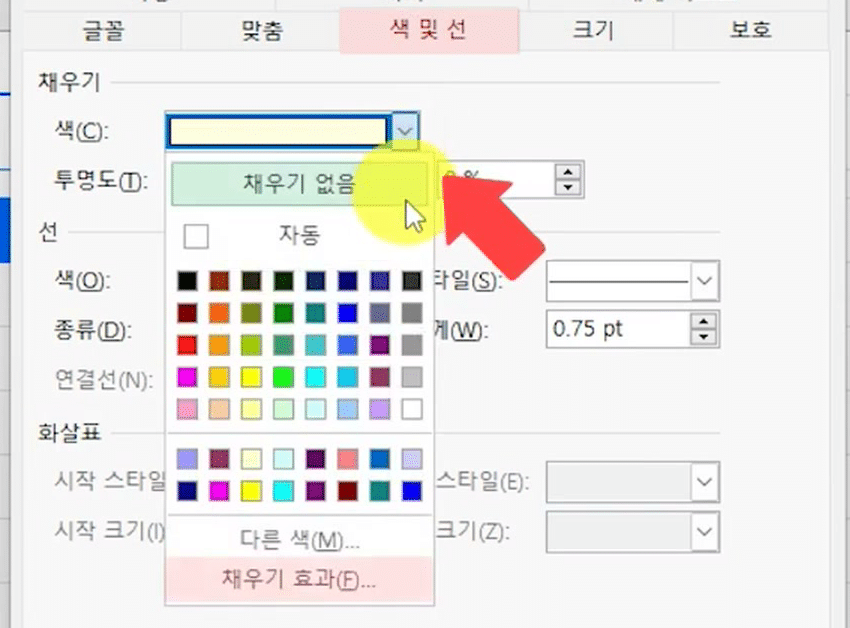
Task: Increase line weight with the up arrow
Action: click(x=704, y=321)
